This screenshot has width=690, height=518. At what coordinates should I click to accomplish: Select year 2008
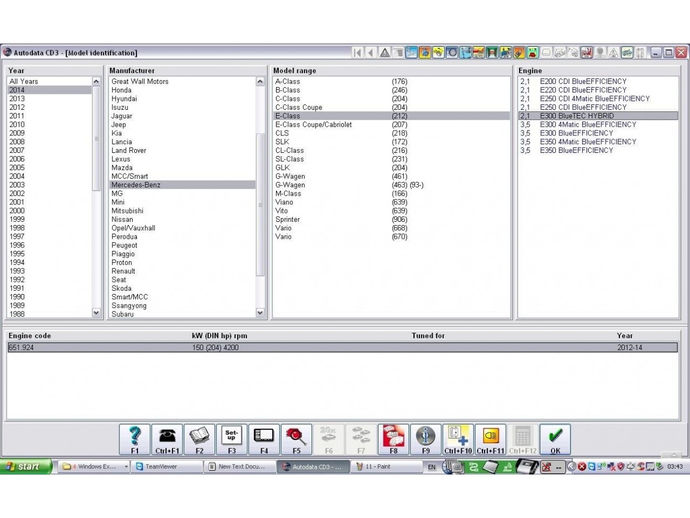(49, 142)
